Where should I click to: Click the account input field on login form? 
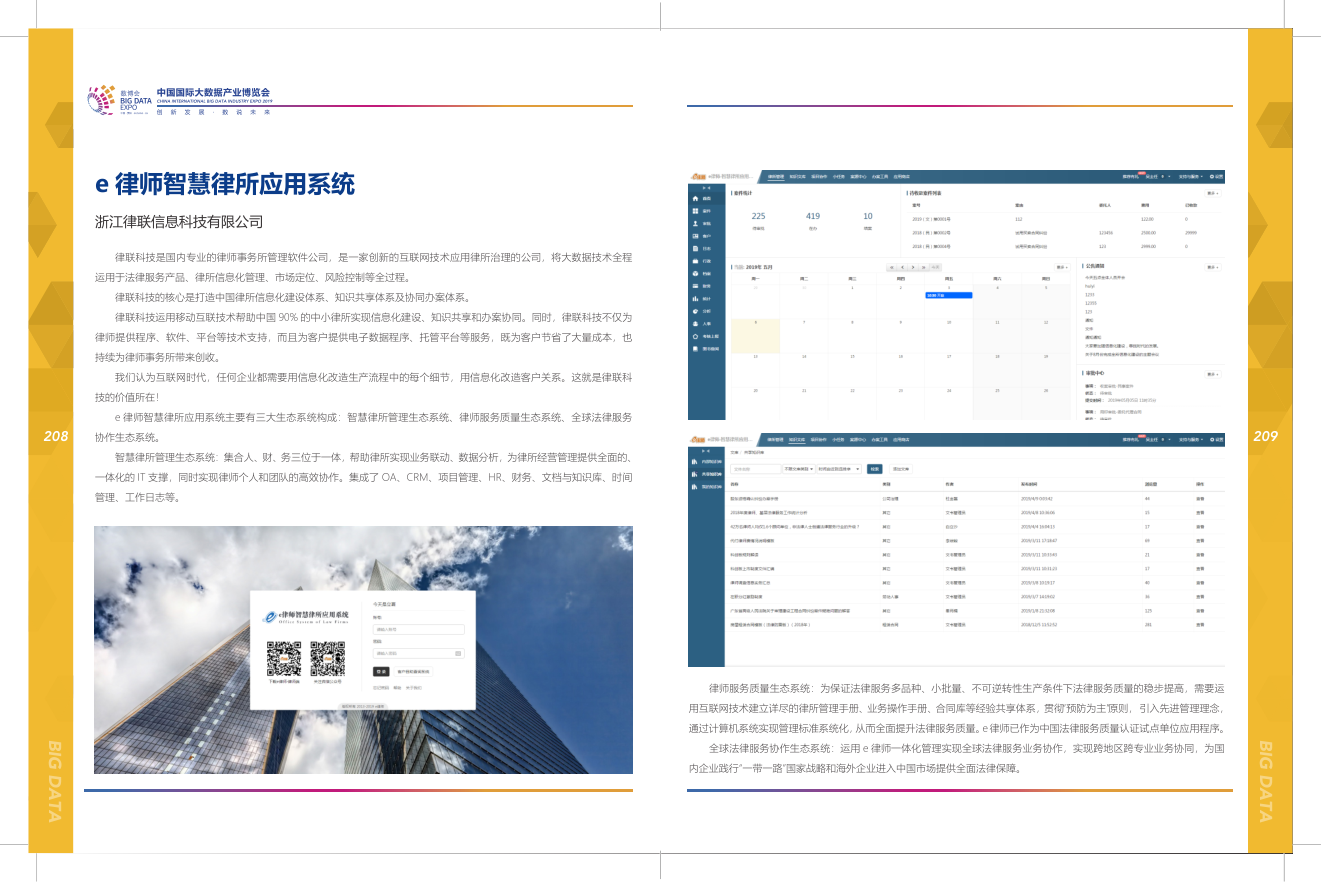418,629
